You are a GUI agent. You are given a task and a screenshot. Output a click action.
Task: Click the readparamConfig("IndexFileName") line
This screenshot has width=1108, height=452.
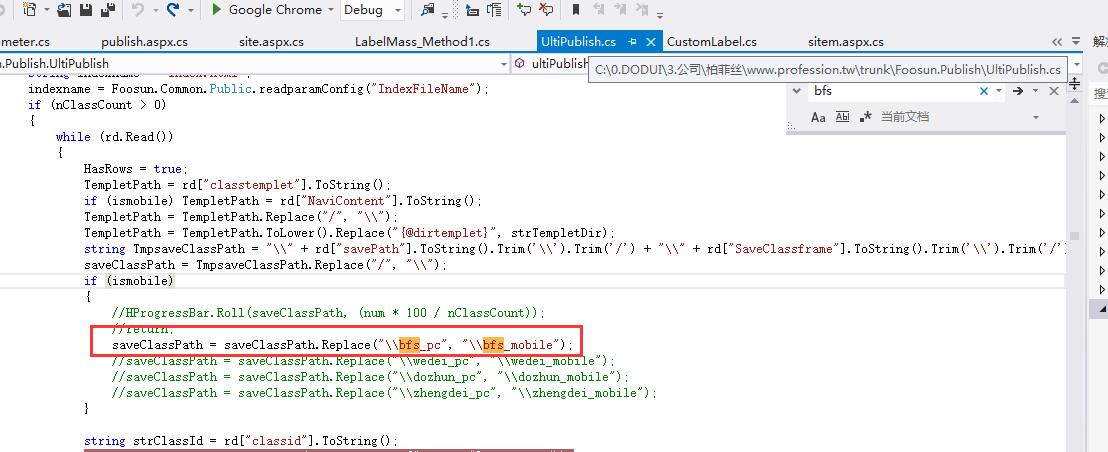pos(259,89)
